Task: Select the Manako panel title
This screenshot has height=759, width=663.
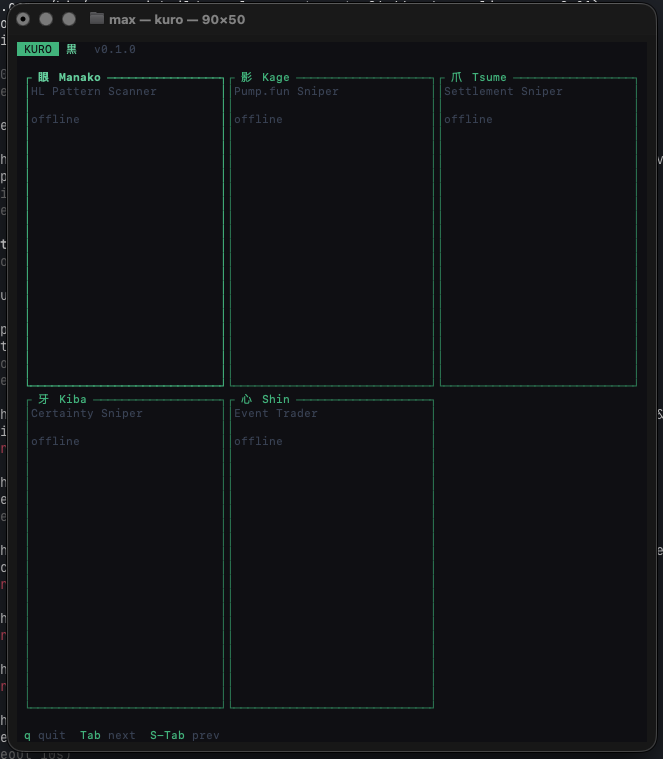Action: pos(79,77)
